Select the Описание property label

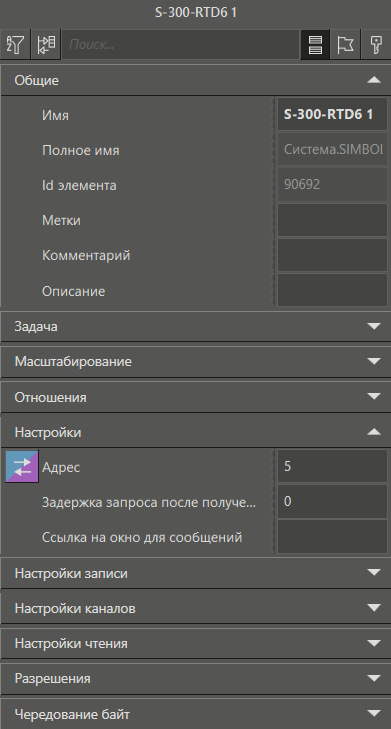(x=73, y=291)
